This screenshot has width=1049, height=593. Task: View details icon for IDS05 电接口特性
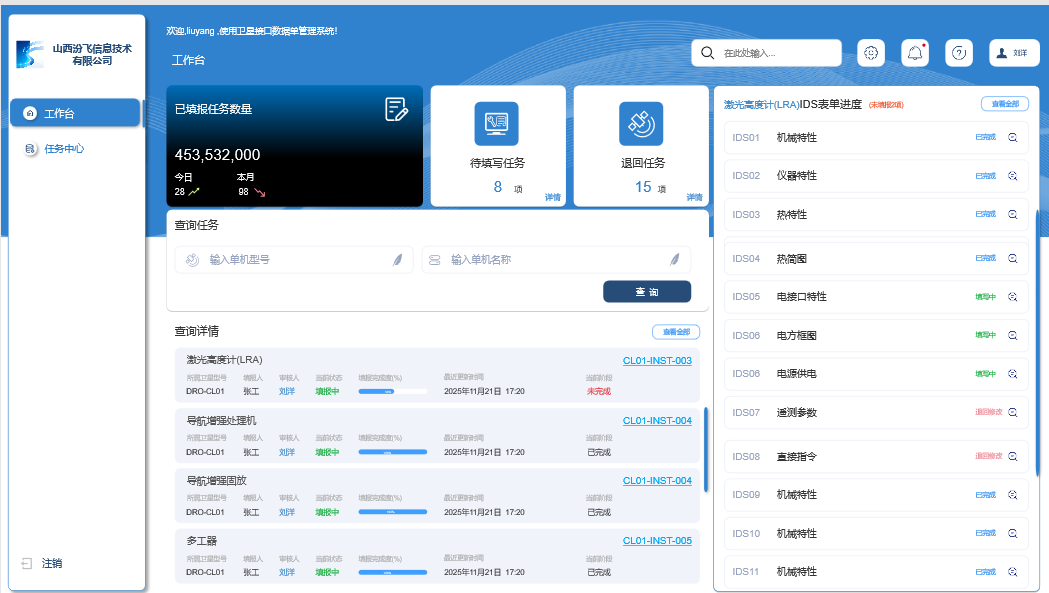[1012, 297]
